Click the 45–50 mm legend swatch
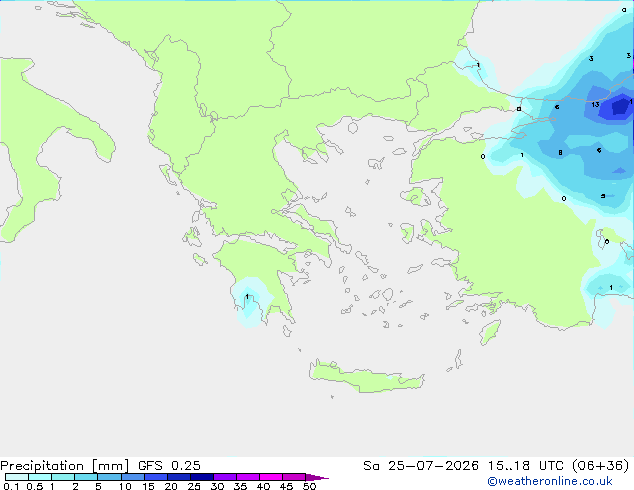Viewport: 634px width, 490px height. click(294, 477)
